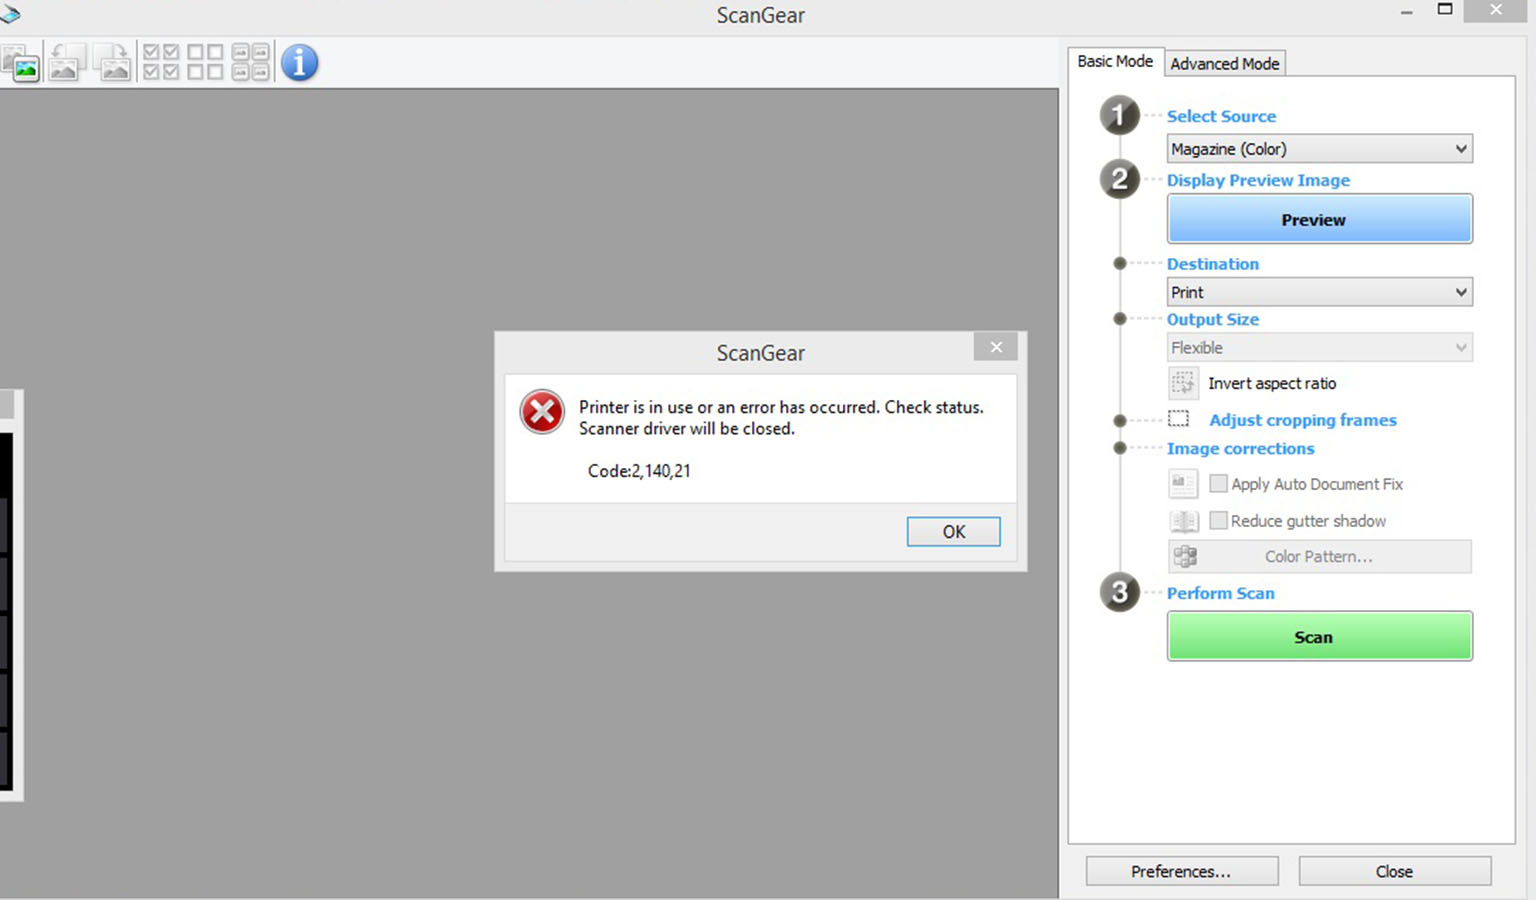Click the open-book gutter shadow icon
This screenshot has height=900, width=1536.
1184,521
